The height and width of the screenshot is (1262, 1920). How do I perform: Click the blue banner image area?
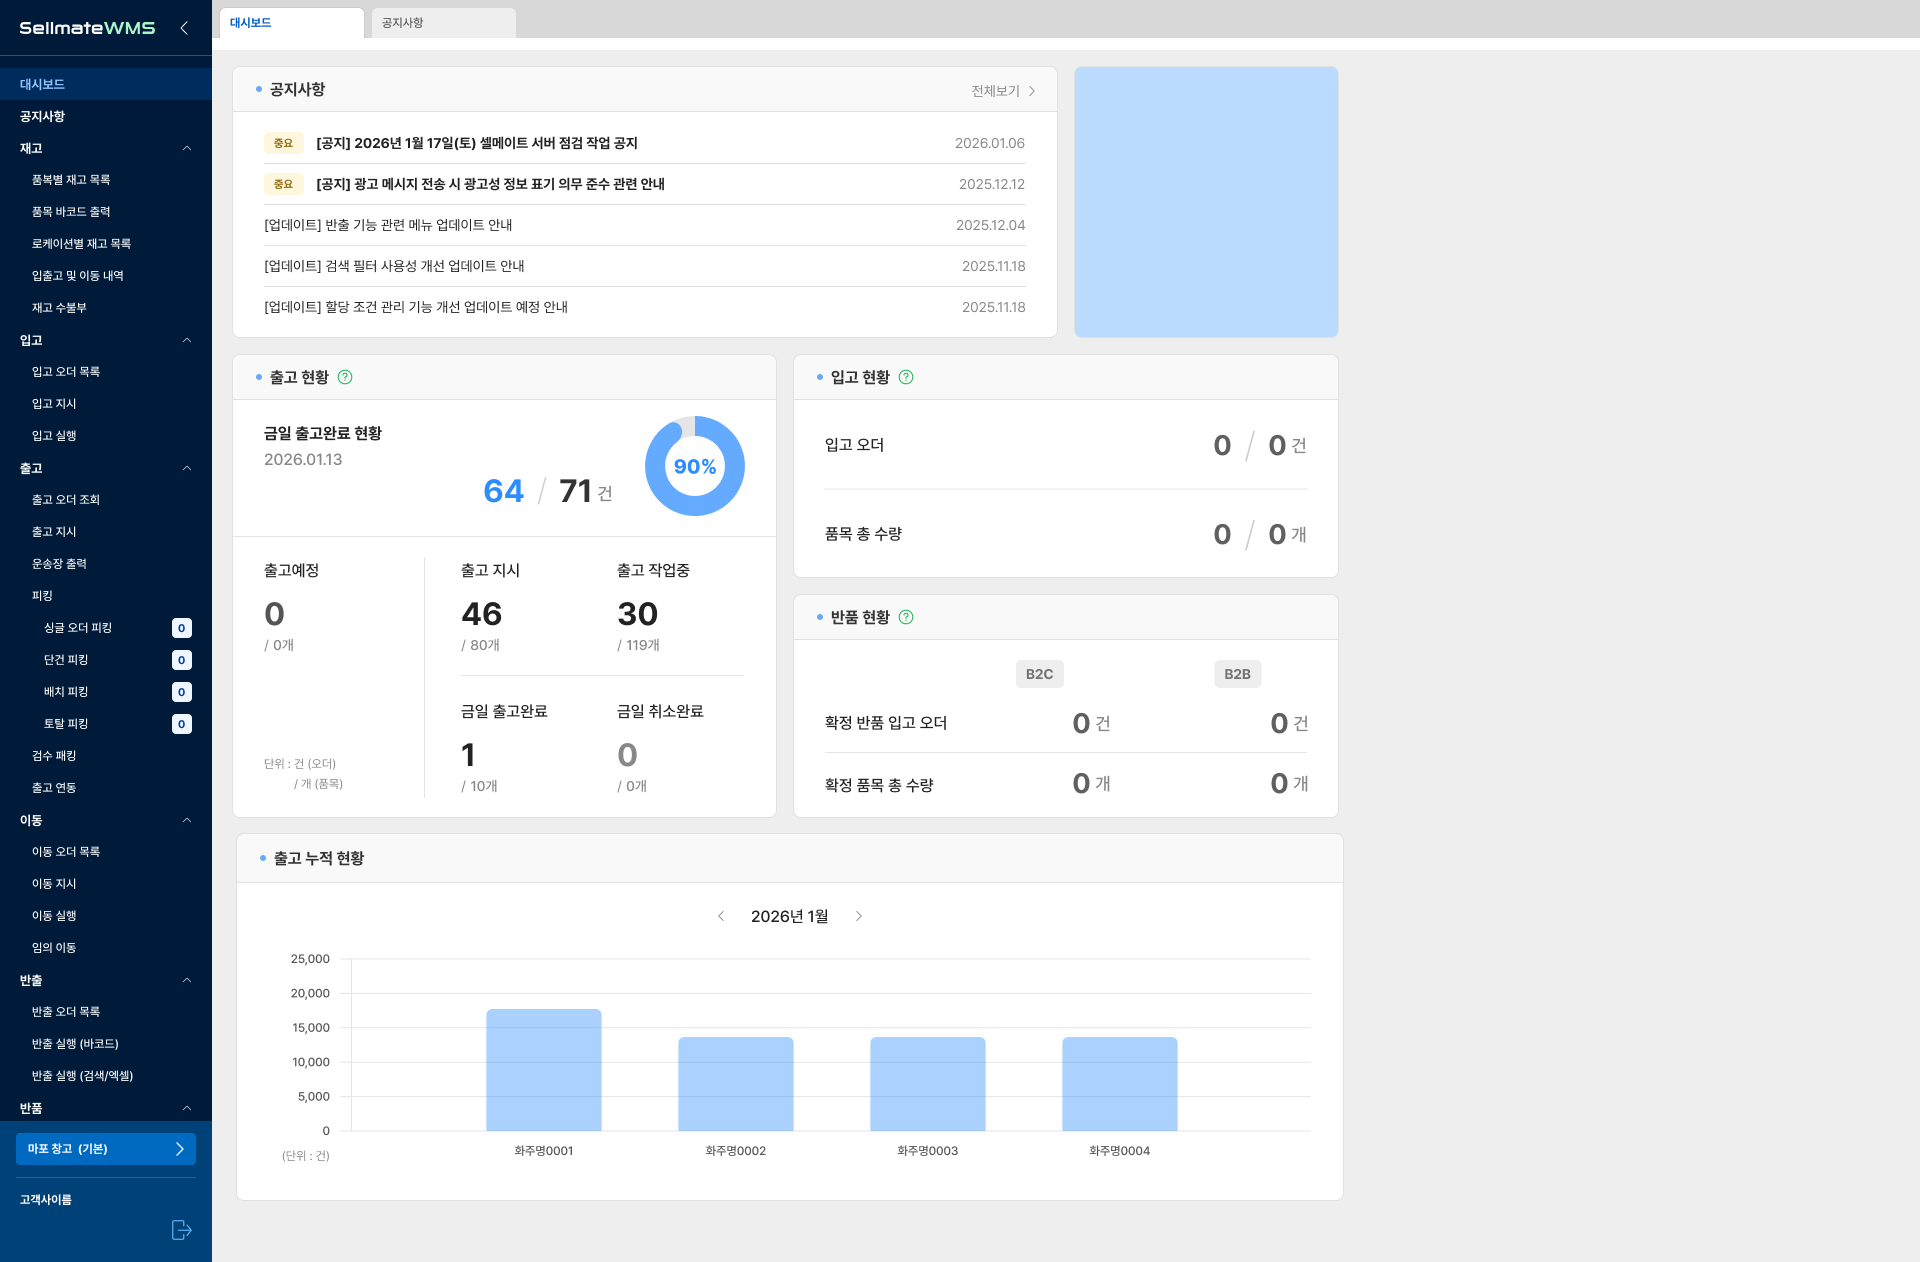pyautogui.click(x=1206, y=202)
